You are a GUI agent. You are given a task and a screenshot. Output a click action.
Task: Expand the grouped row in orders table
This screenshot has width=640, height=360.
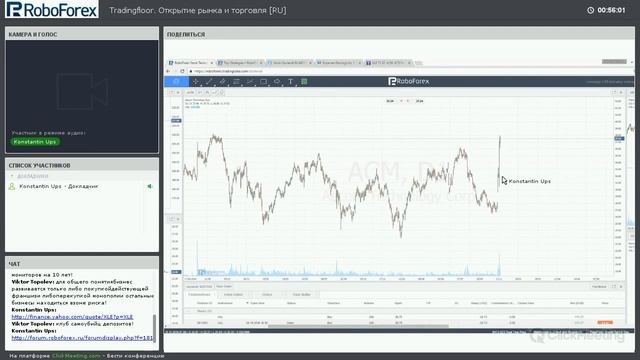(189, 311)
